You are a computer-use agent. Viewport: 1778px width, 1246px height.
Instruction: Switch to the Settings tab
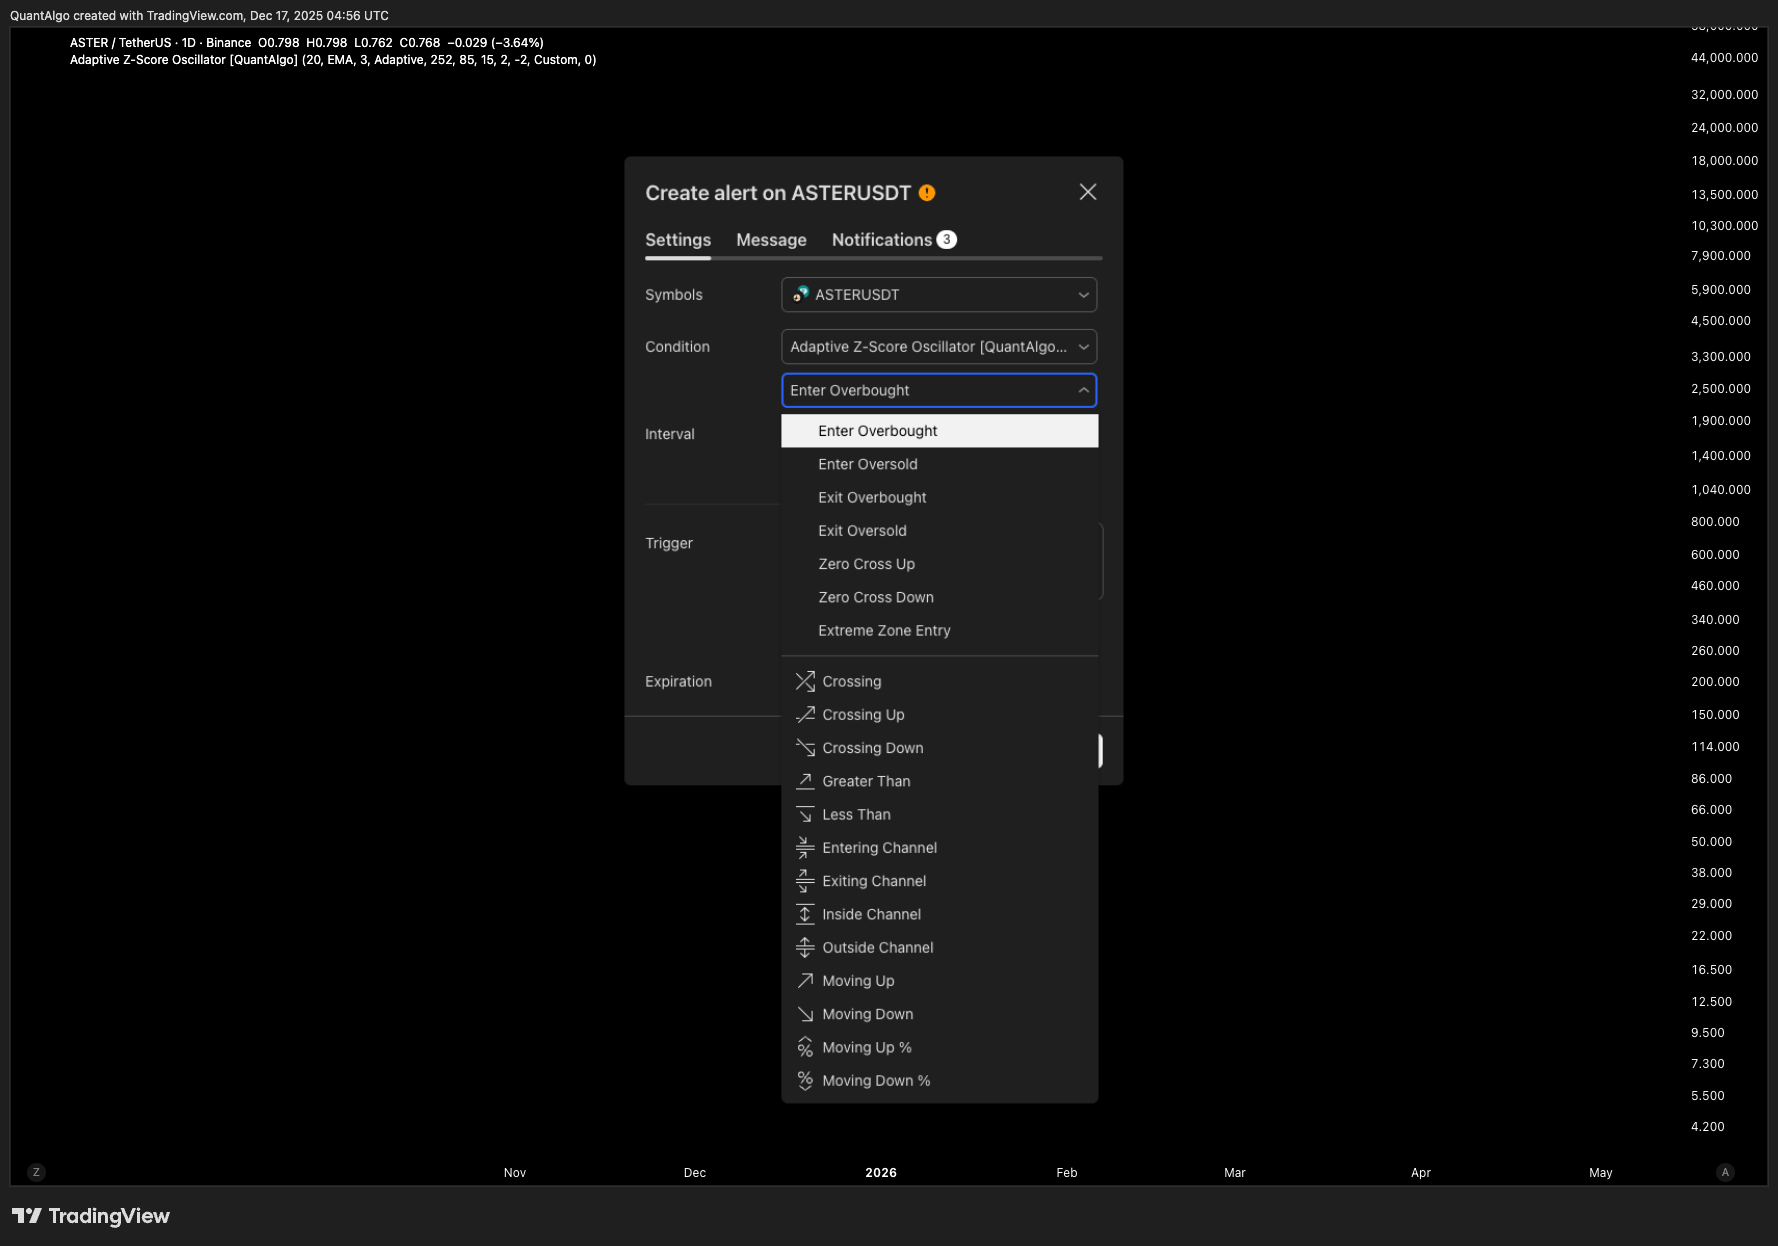pos(678,240)
